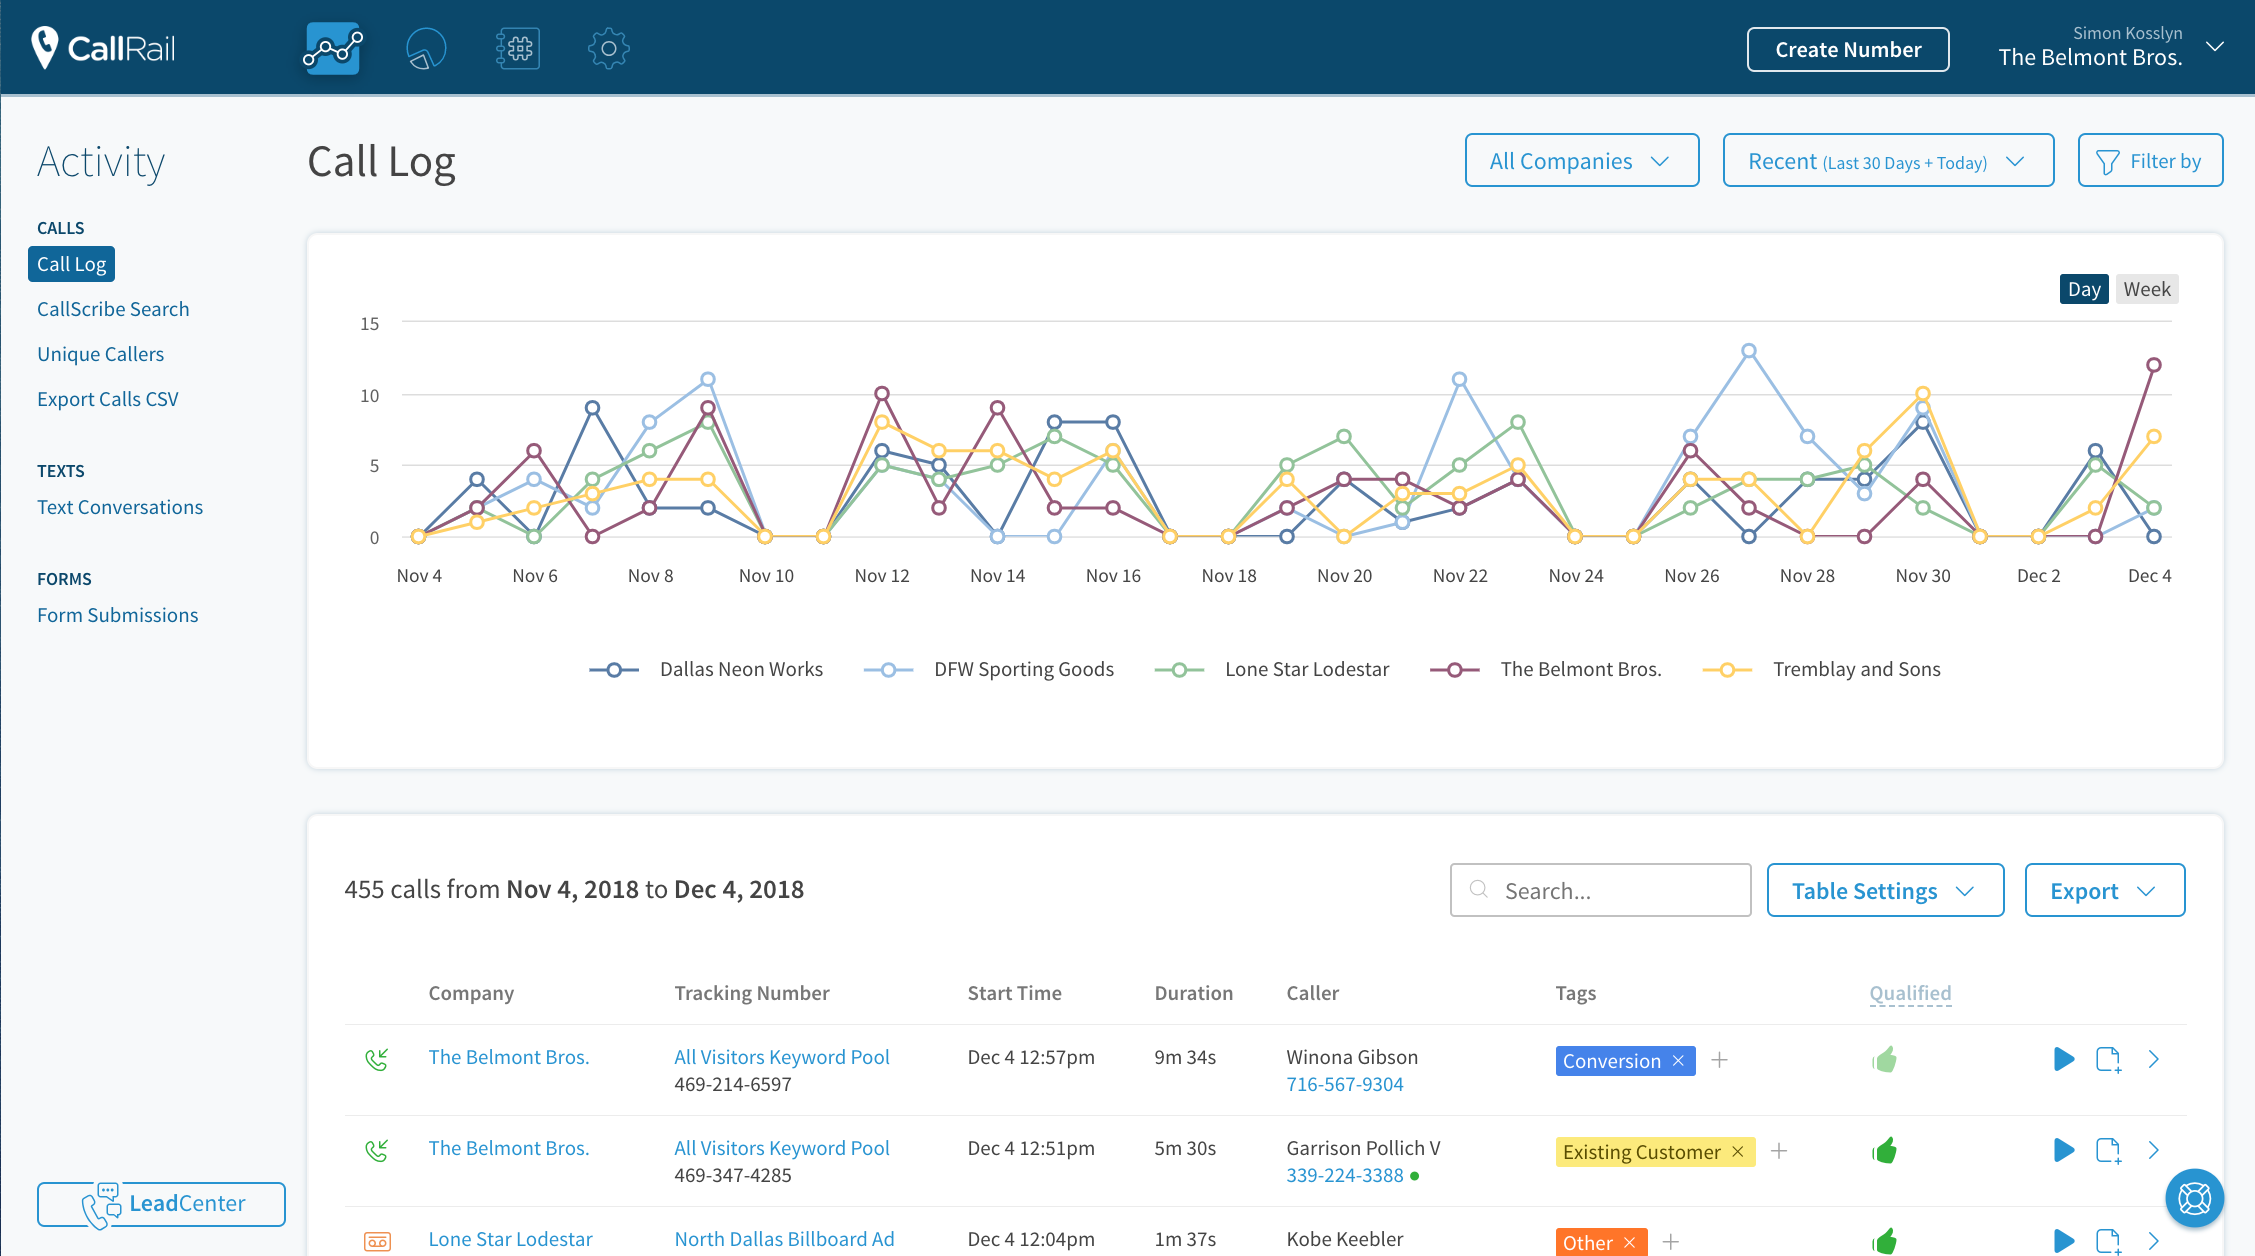The image size is (2255, 1256).
Task: Open Form Submissions in sidebar
Action: coord(117,615)
